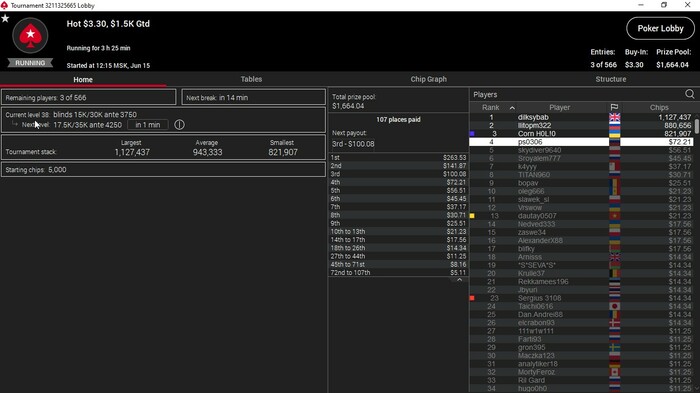Click the favorite star icon
This screenshot has height=393, width=700.
coord(5,18)
